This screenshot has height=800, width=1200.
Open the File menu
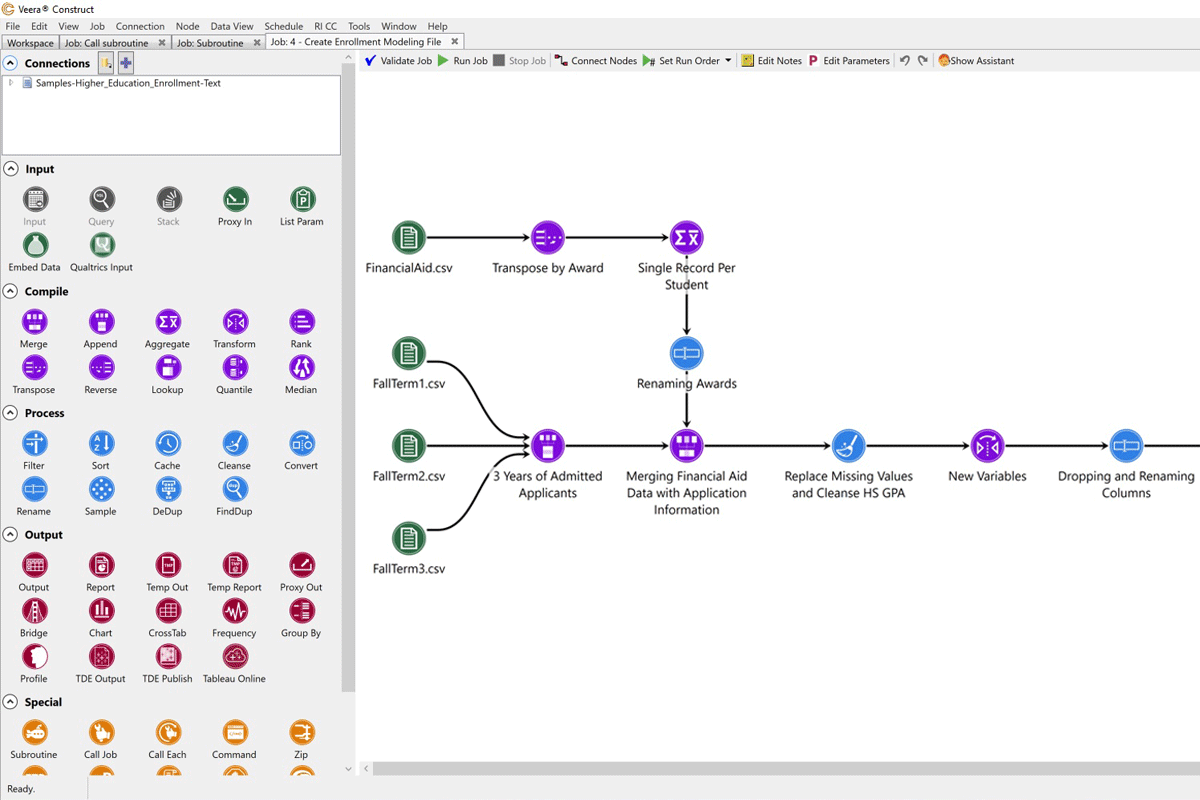[13, 26]
